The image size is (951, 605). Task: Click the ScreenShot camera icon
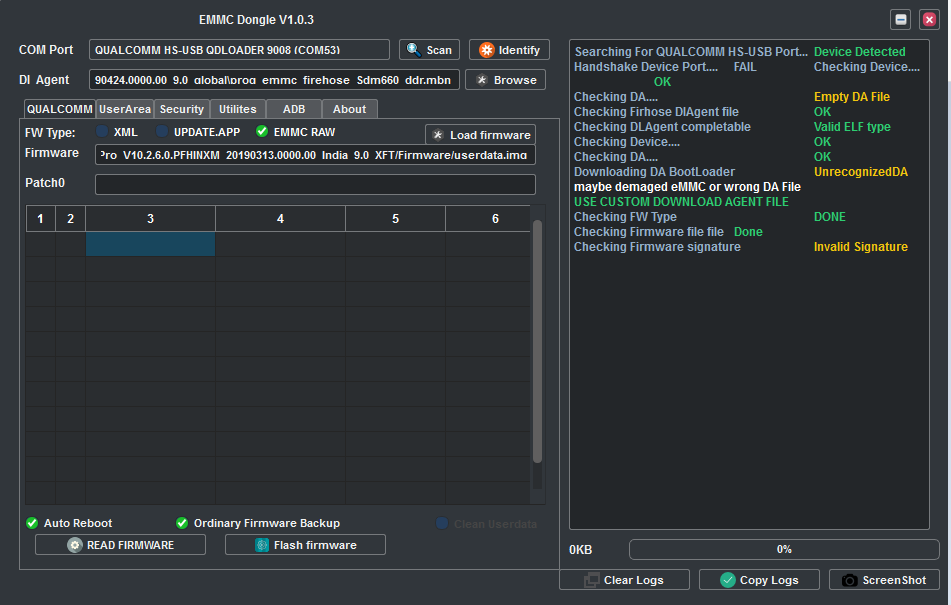pos(850,580)
